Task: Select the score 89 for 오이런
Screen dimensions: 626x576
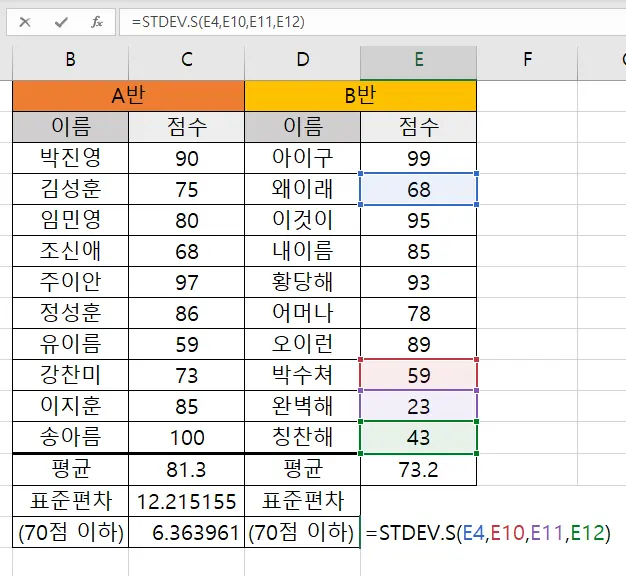Action: (418, 344)
